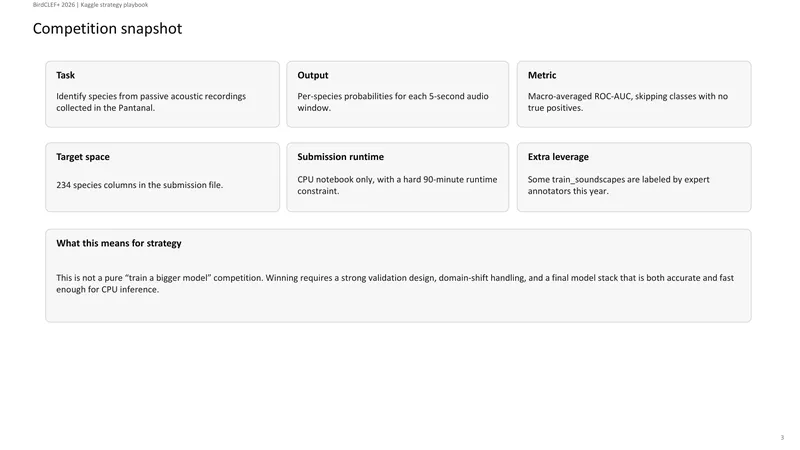
Task: Click the Kaggle strategy playbook header label
Action: click(114, 5)
